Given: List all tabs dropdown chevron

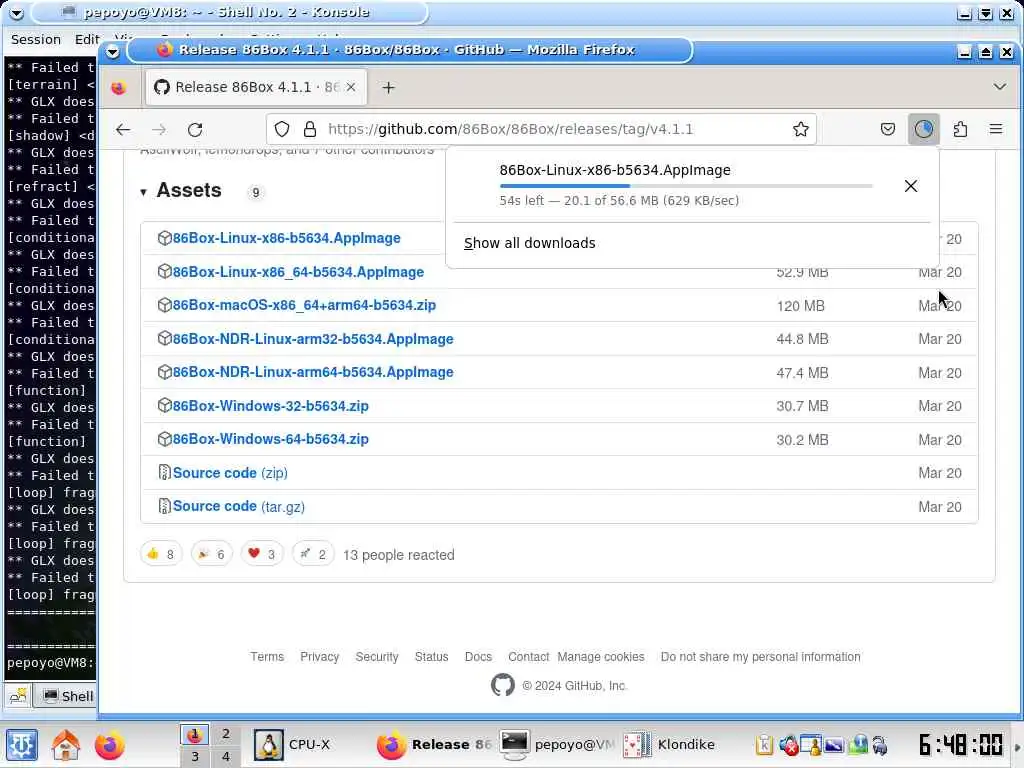Looking at the screenshot, I should pos(999,87).
